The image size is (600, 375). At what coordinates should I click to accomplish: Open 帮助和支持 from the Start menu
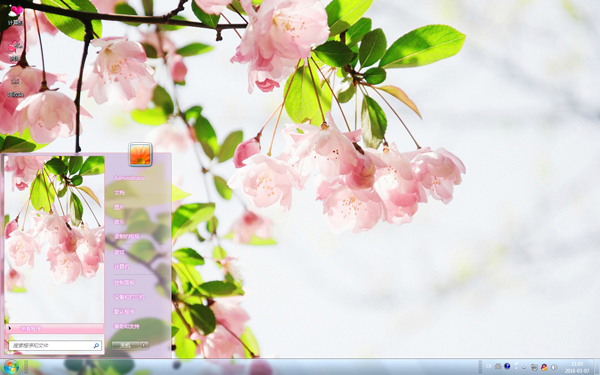127,326
